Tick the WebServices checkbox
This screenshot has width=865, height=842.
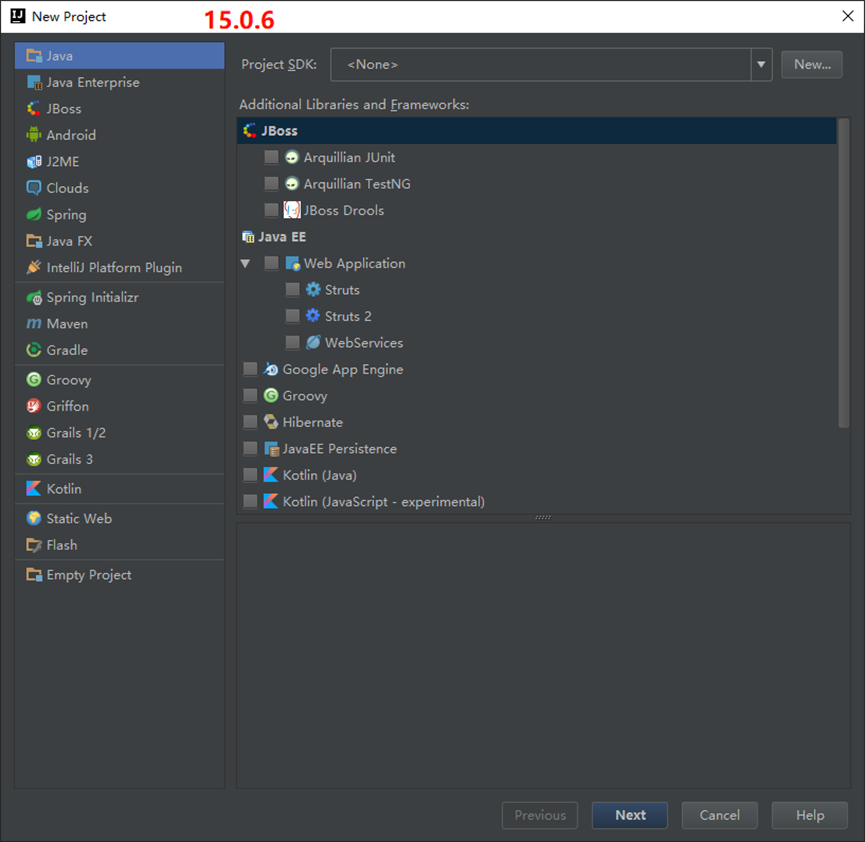292,343
